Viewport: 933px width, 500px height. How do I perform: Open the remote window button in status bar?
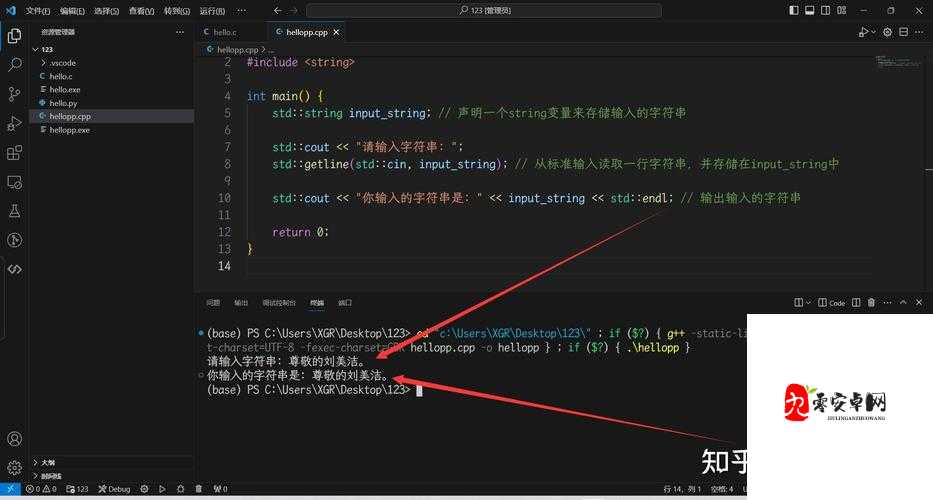coord(10,489)
